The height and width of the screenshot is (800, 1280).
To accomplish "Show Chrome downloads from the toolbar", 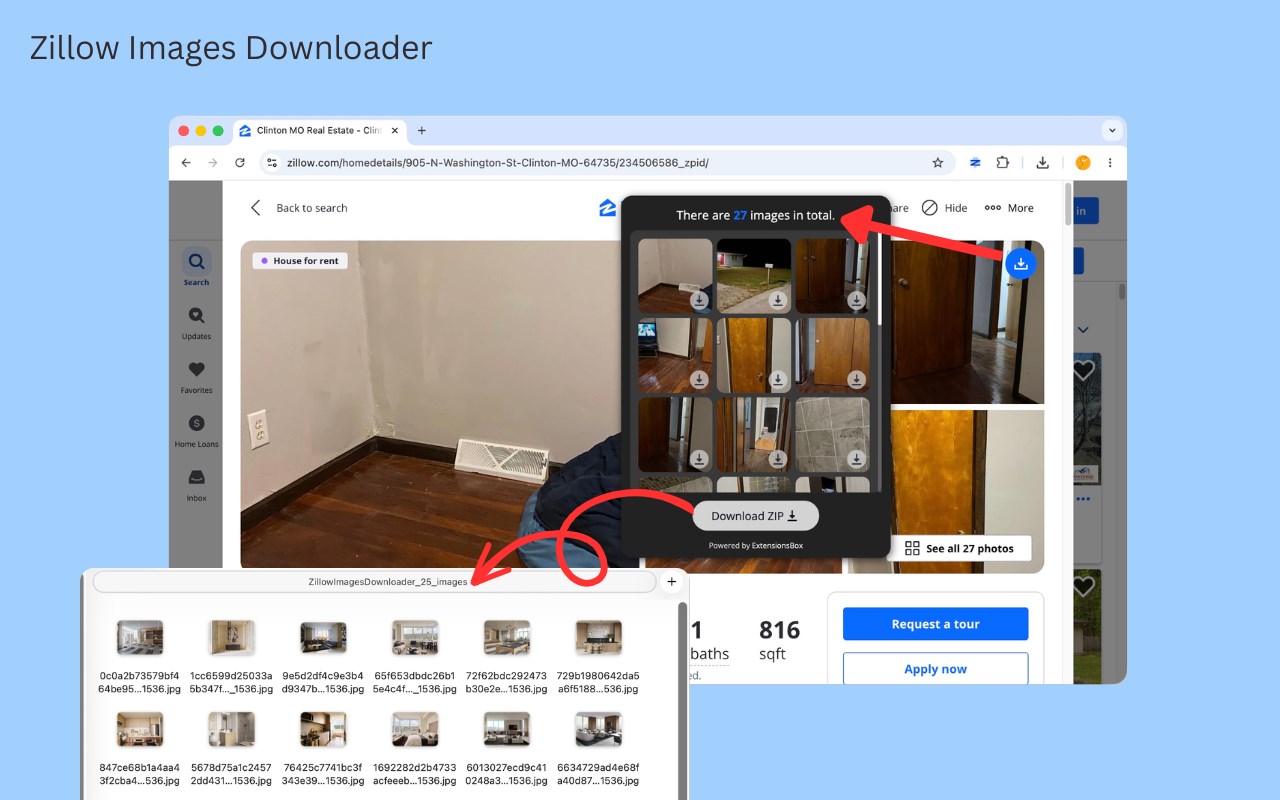I will (x=1042, y=163).
